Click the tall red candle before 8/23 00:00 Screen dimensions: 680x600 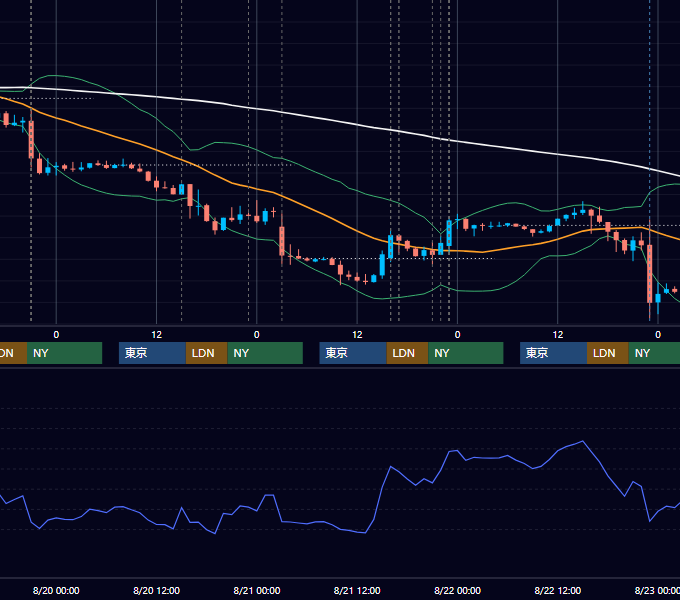coord(649,274)
